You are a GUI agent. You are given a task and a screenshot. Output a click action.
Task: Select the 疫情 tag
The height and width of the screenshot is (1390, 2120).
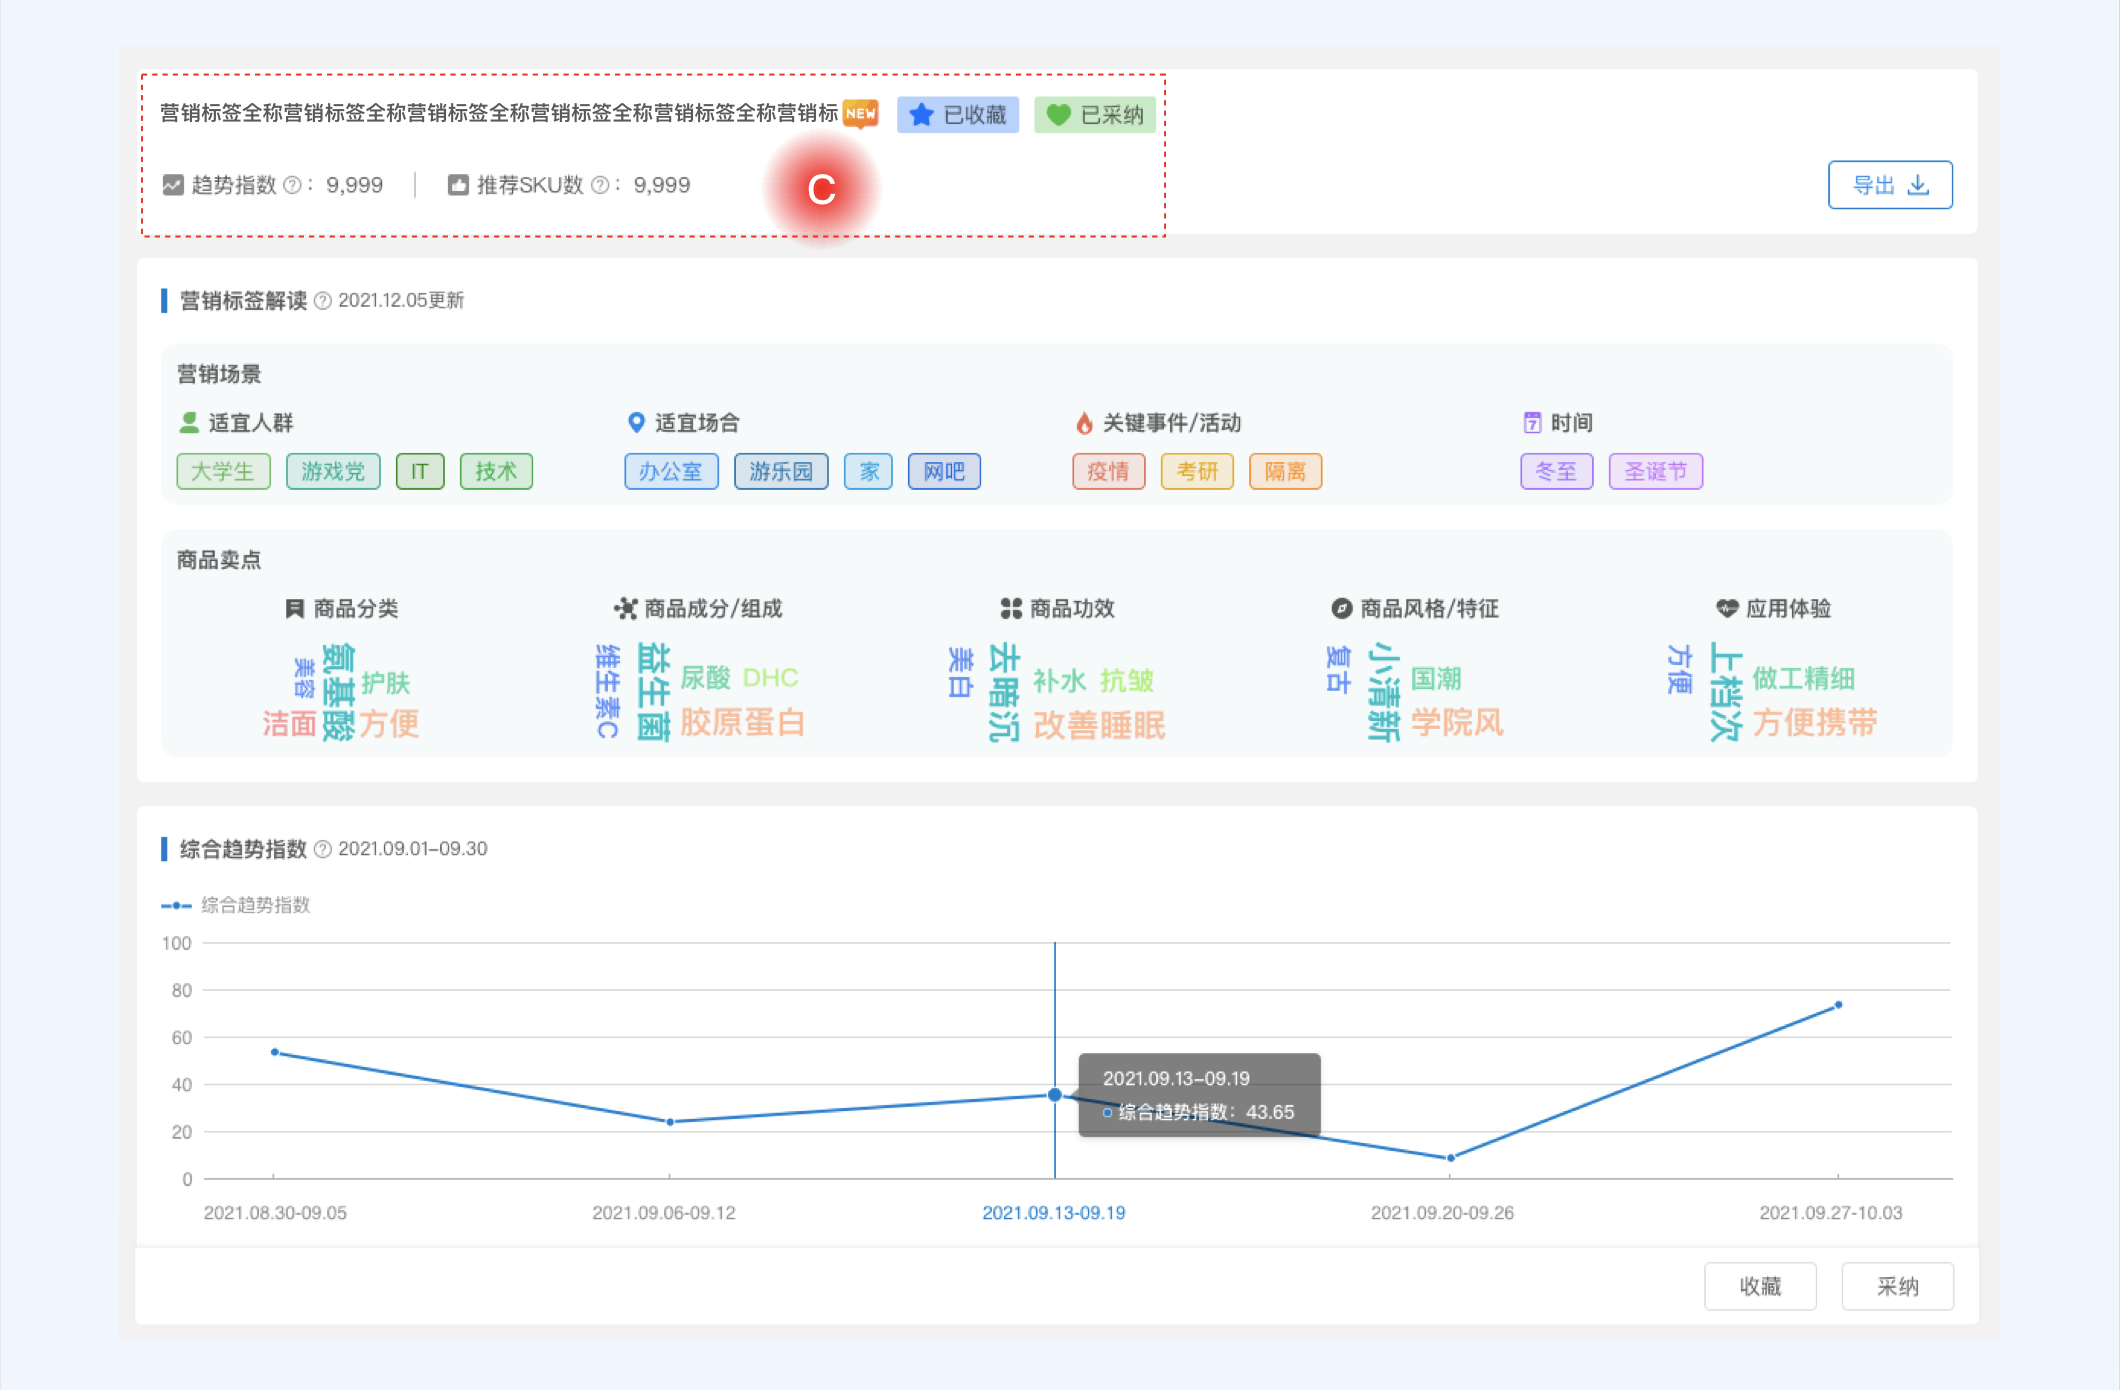pos(1109,471)
